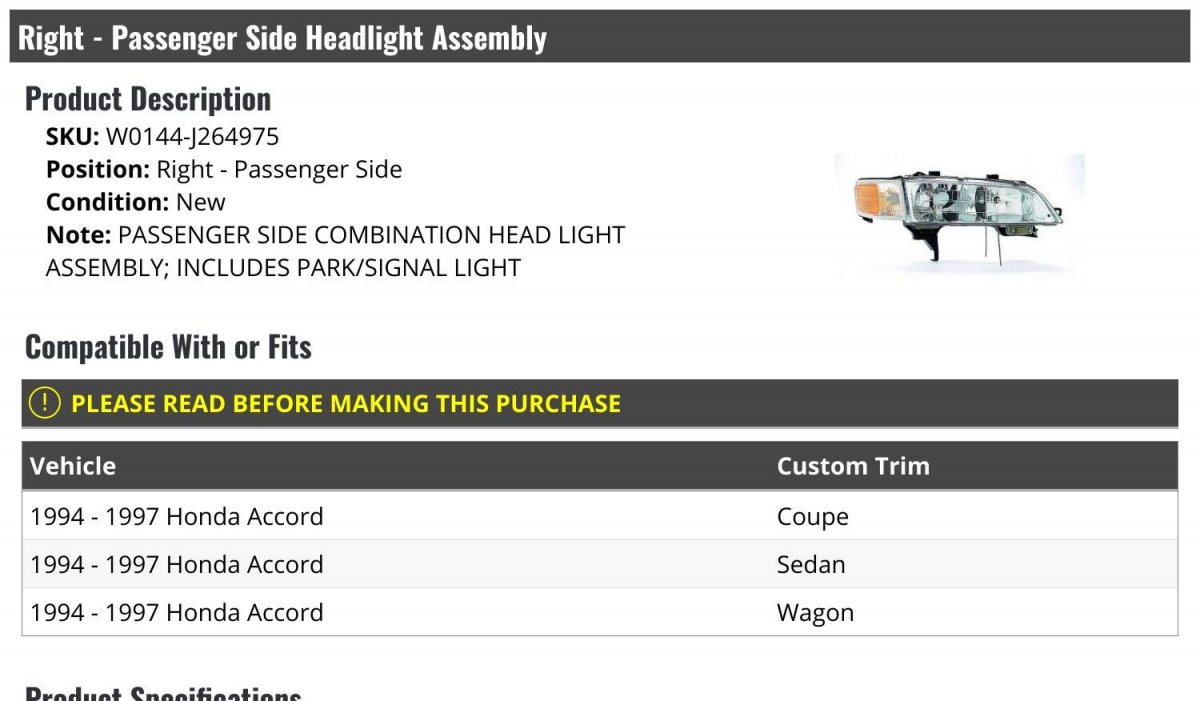Click the Product Description heading
1200x701 pixels.
[x=148, y=99]
